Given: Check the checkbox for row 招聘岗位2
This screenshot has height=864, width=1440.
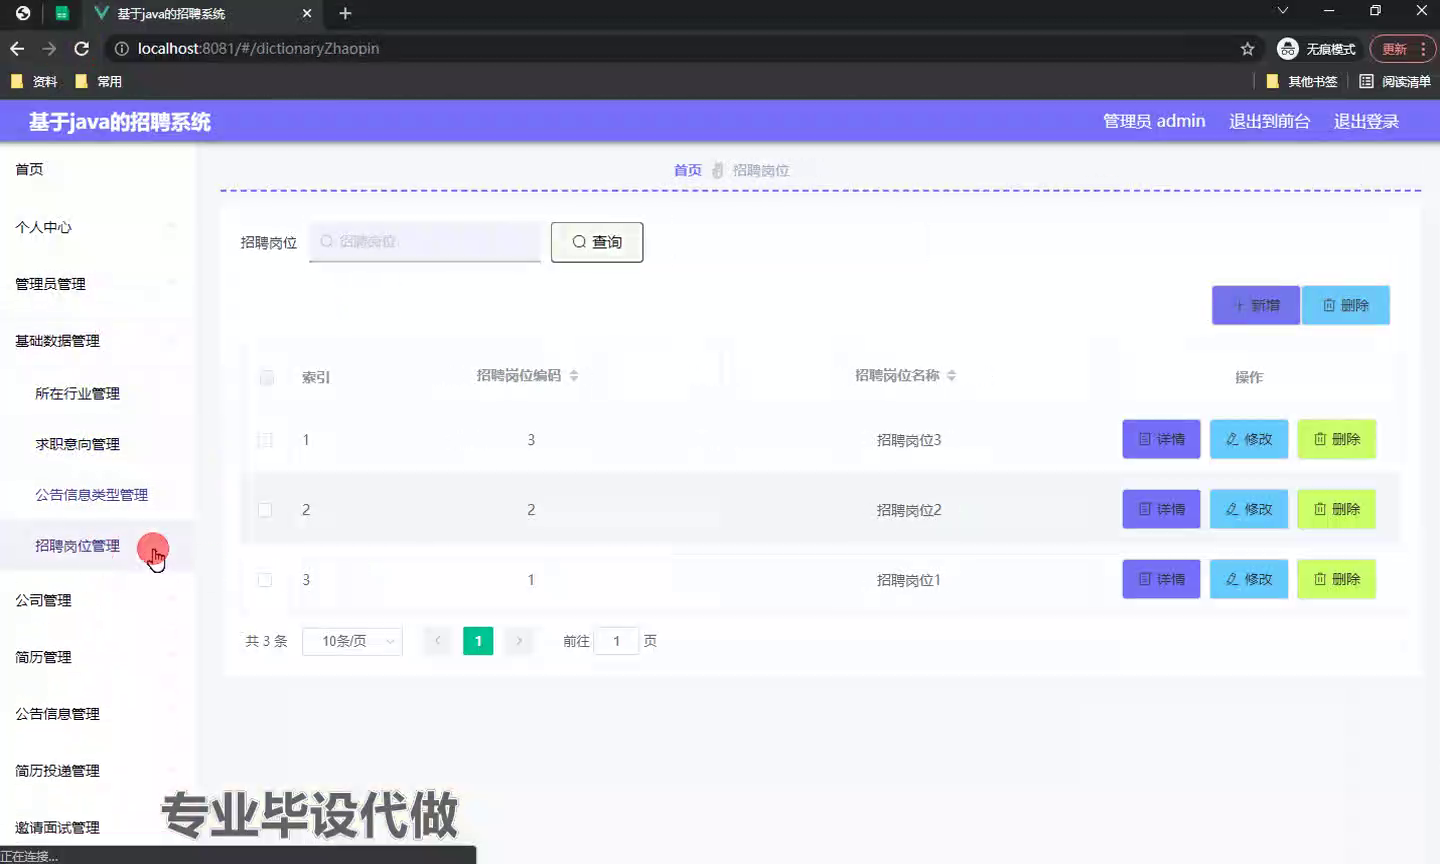Looking at the screenshot, I should point(265,510).
